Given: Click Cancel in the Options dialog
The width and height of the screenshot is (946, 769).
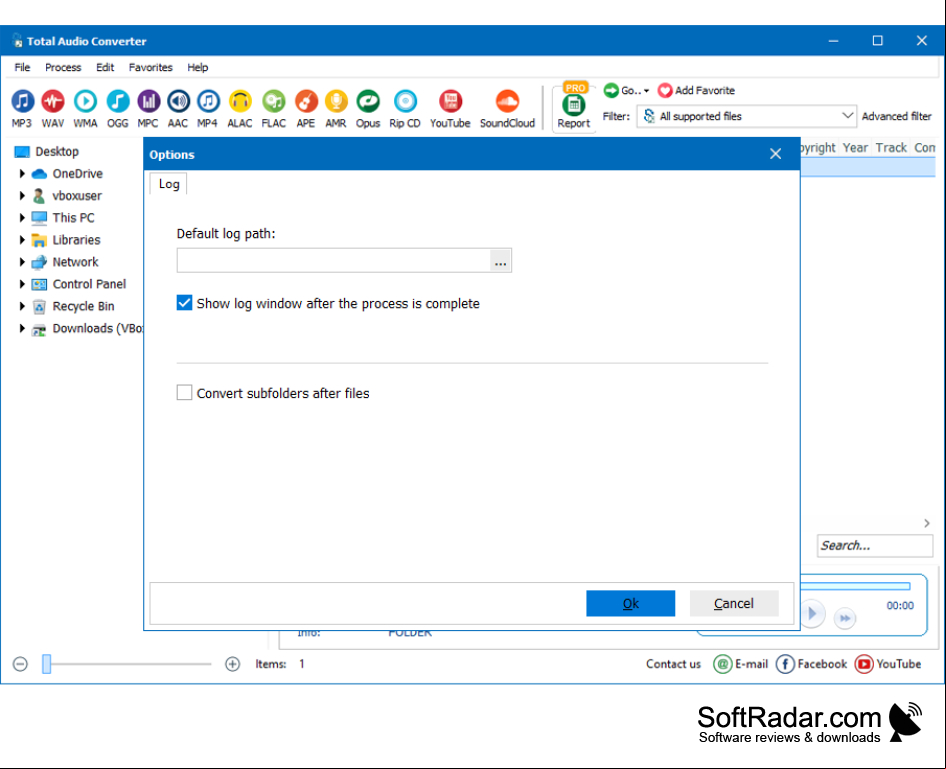Looking at the screenshot, I should tap(734, 603).
